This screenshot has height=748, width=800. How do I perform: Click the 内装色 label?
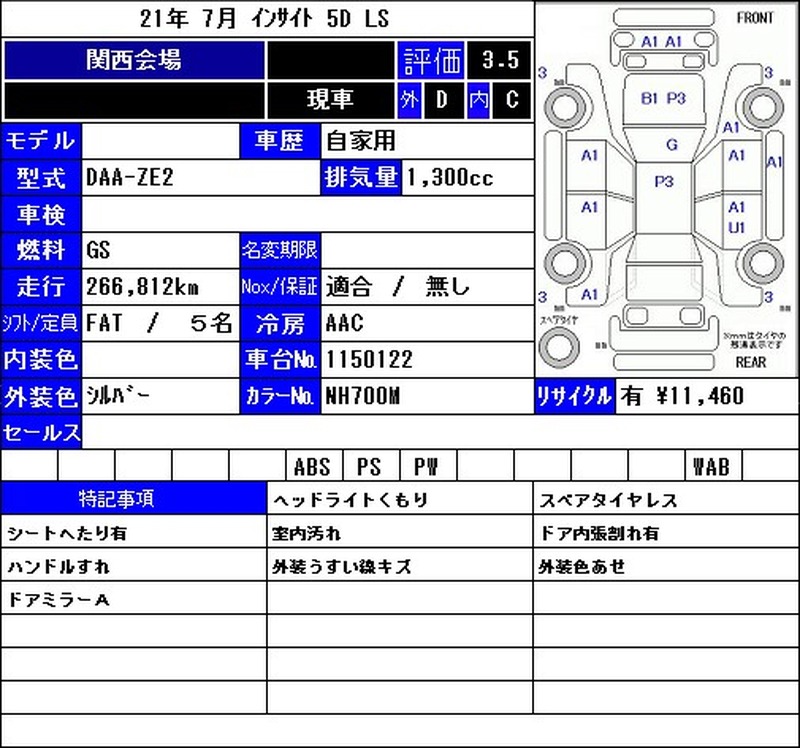[x=41, y=360]
